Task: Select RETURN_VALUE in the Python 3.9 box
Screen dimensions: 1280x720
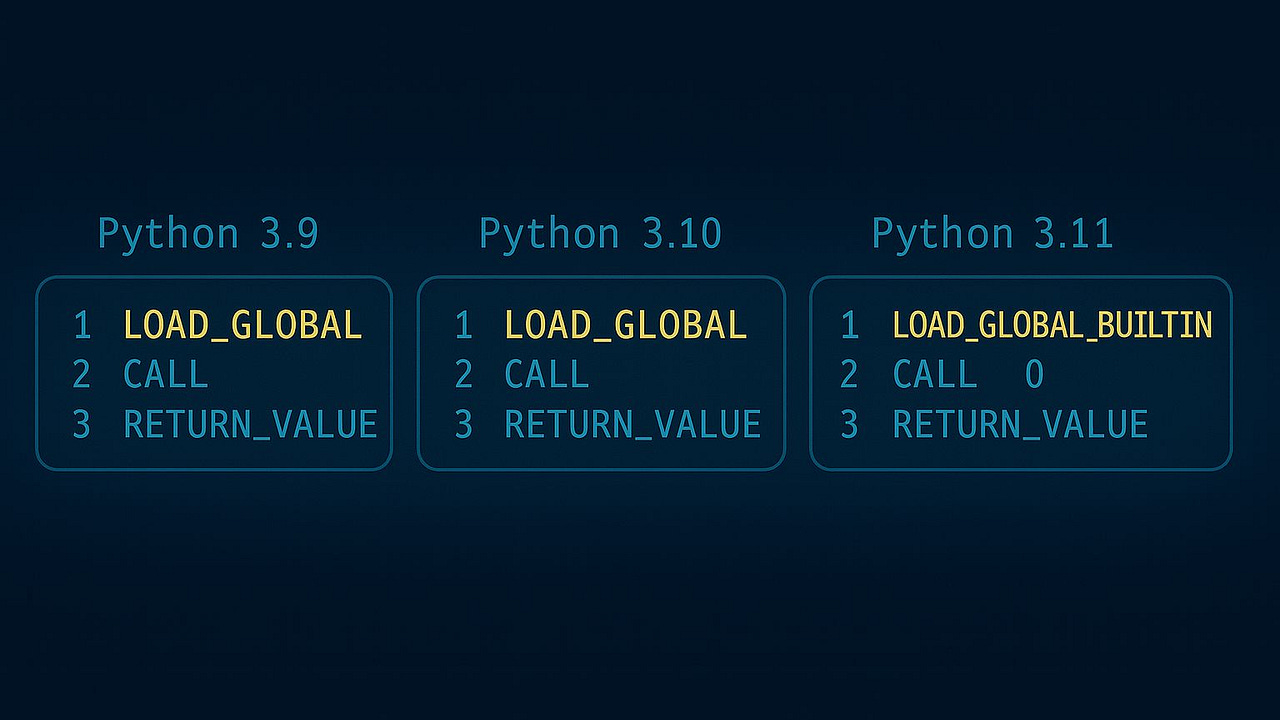Action: [250, 425]
